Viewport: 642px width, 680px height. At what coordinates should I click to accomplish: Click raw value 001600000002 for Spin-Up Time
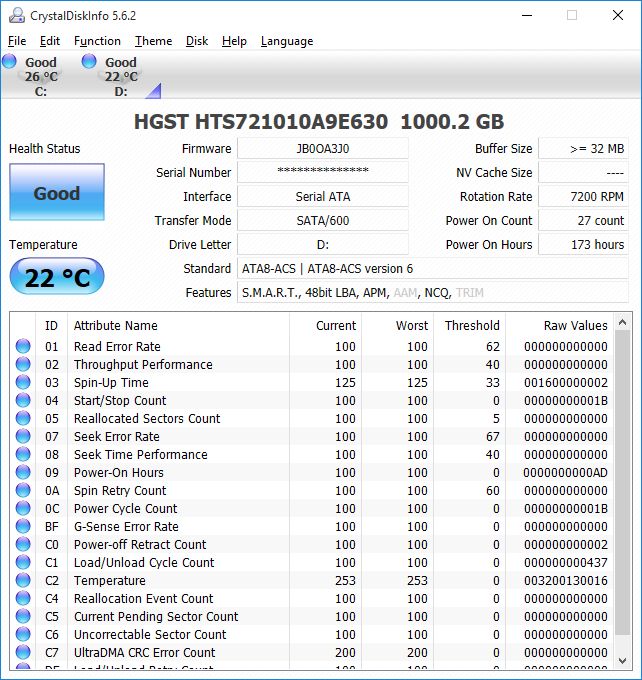coord(566,382)
